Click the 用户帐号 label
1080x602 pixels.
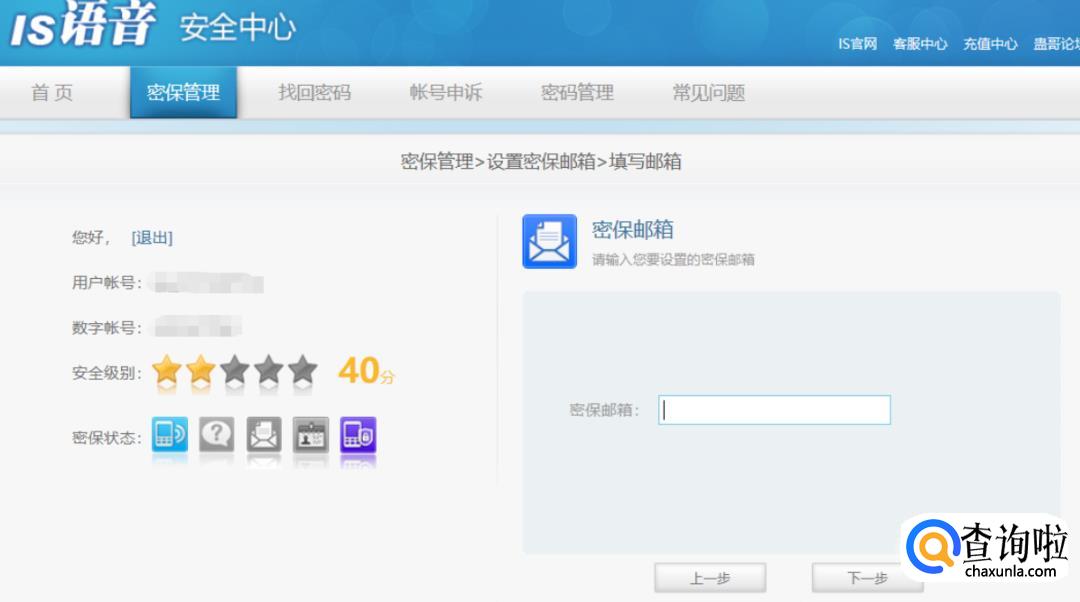[107, 282]
